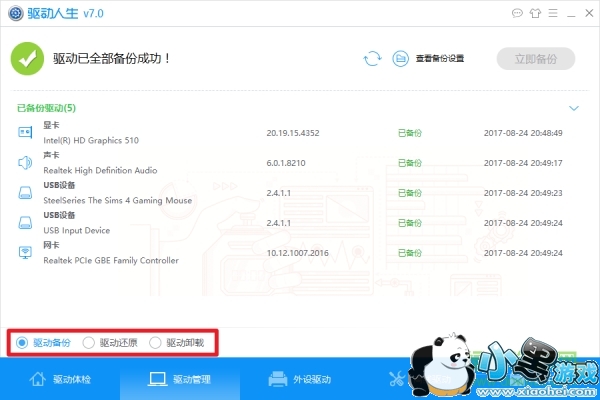Viewport: 600px width, 400px height.
Task: Open the skin shirt icon
Action: (x=535, y=13)
